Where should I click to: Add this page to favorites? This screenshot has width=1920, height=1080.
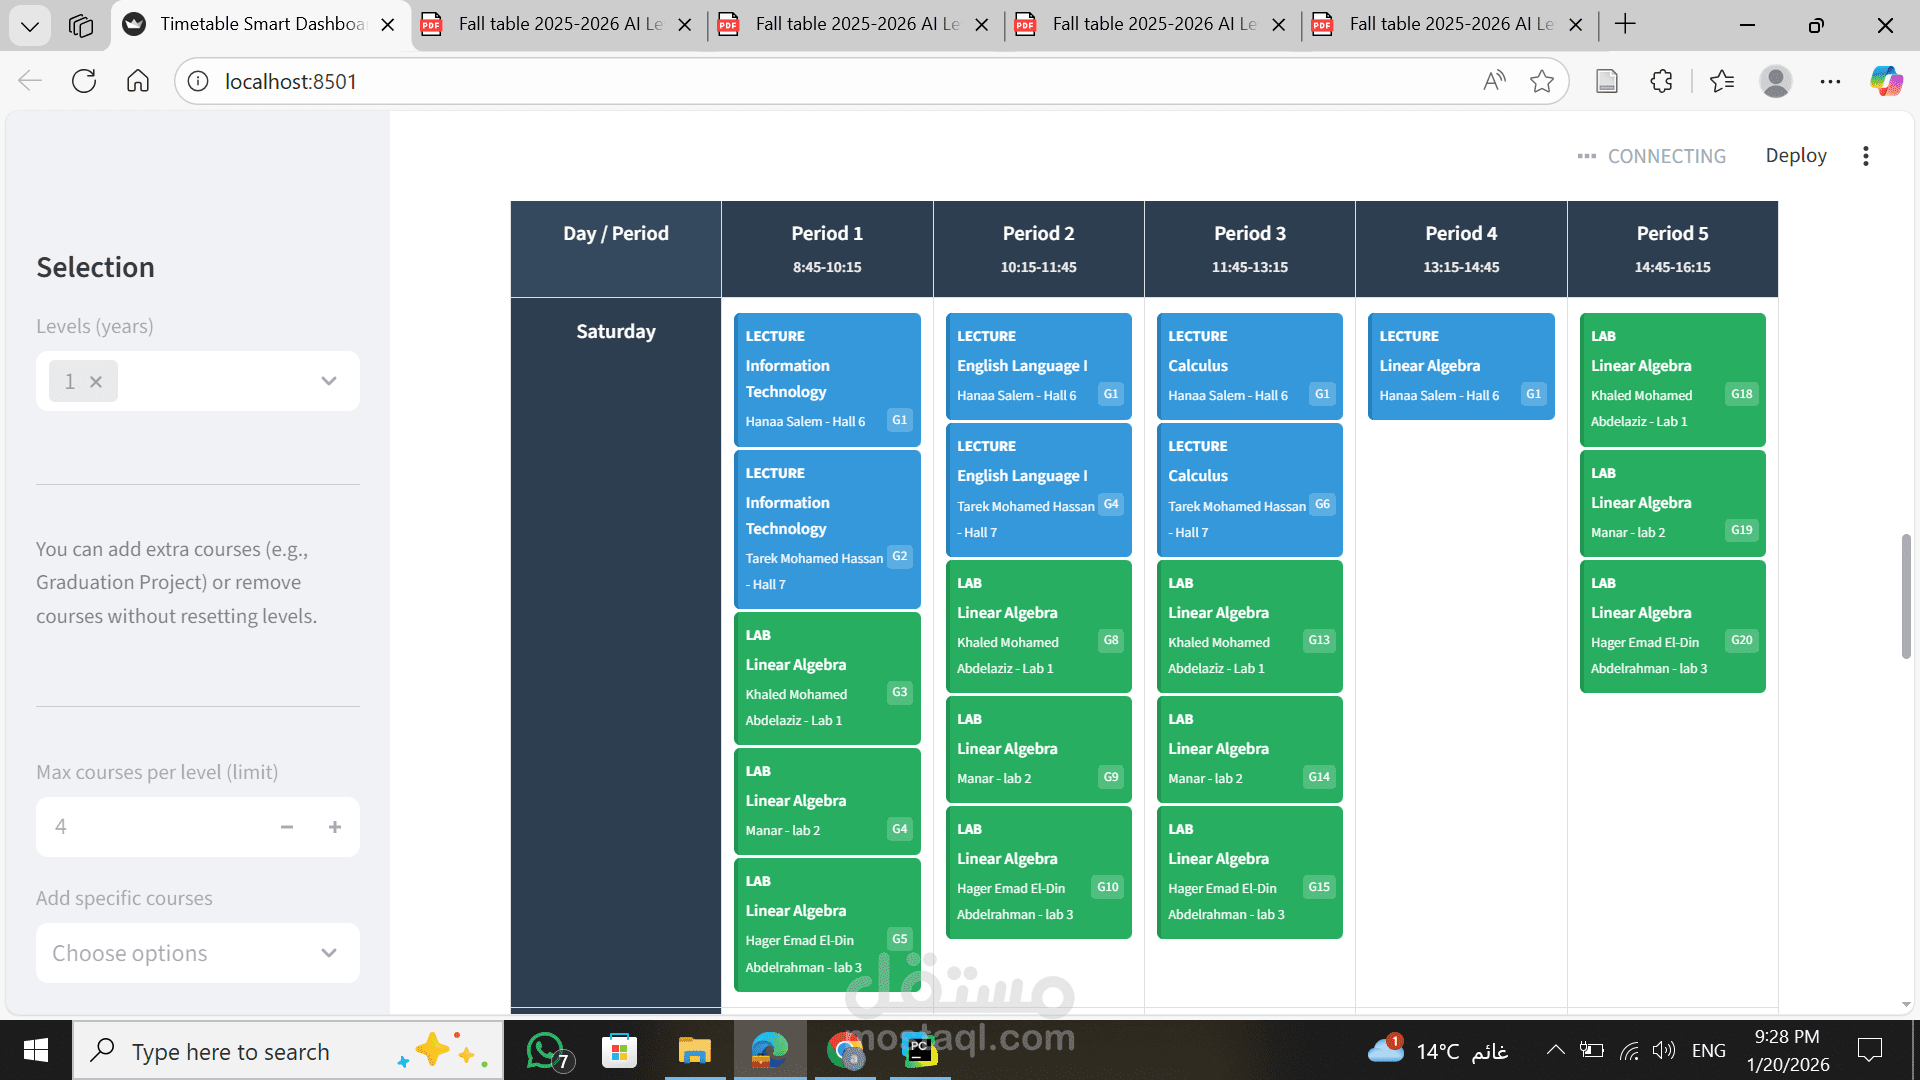[1541, 81]
